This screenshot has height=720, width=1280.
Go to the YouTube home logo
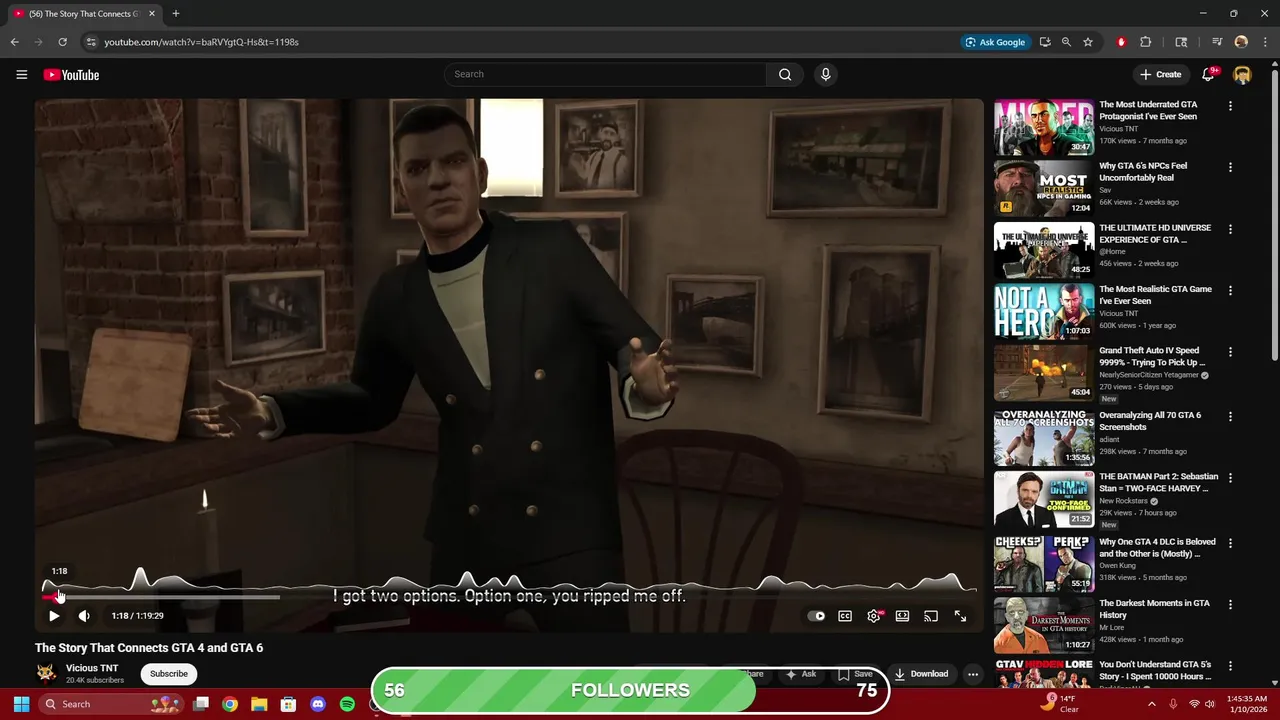[71, 75]
